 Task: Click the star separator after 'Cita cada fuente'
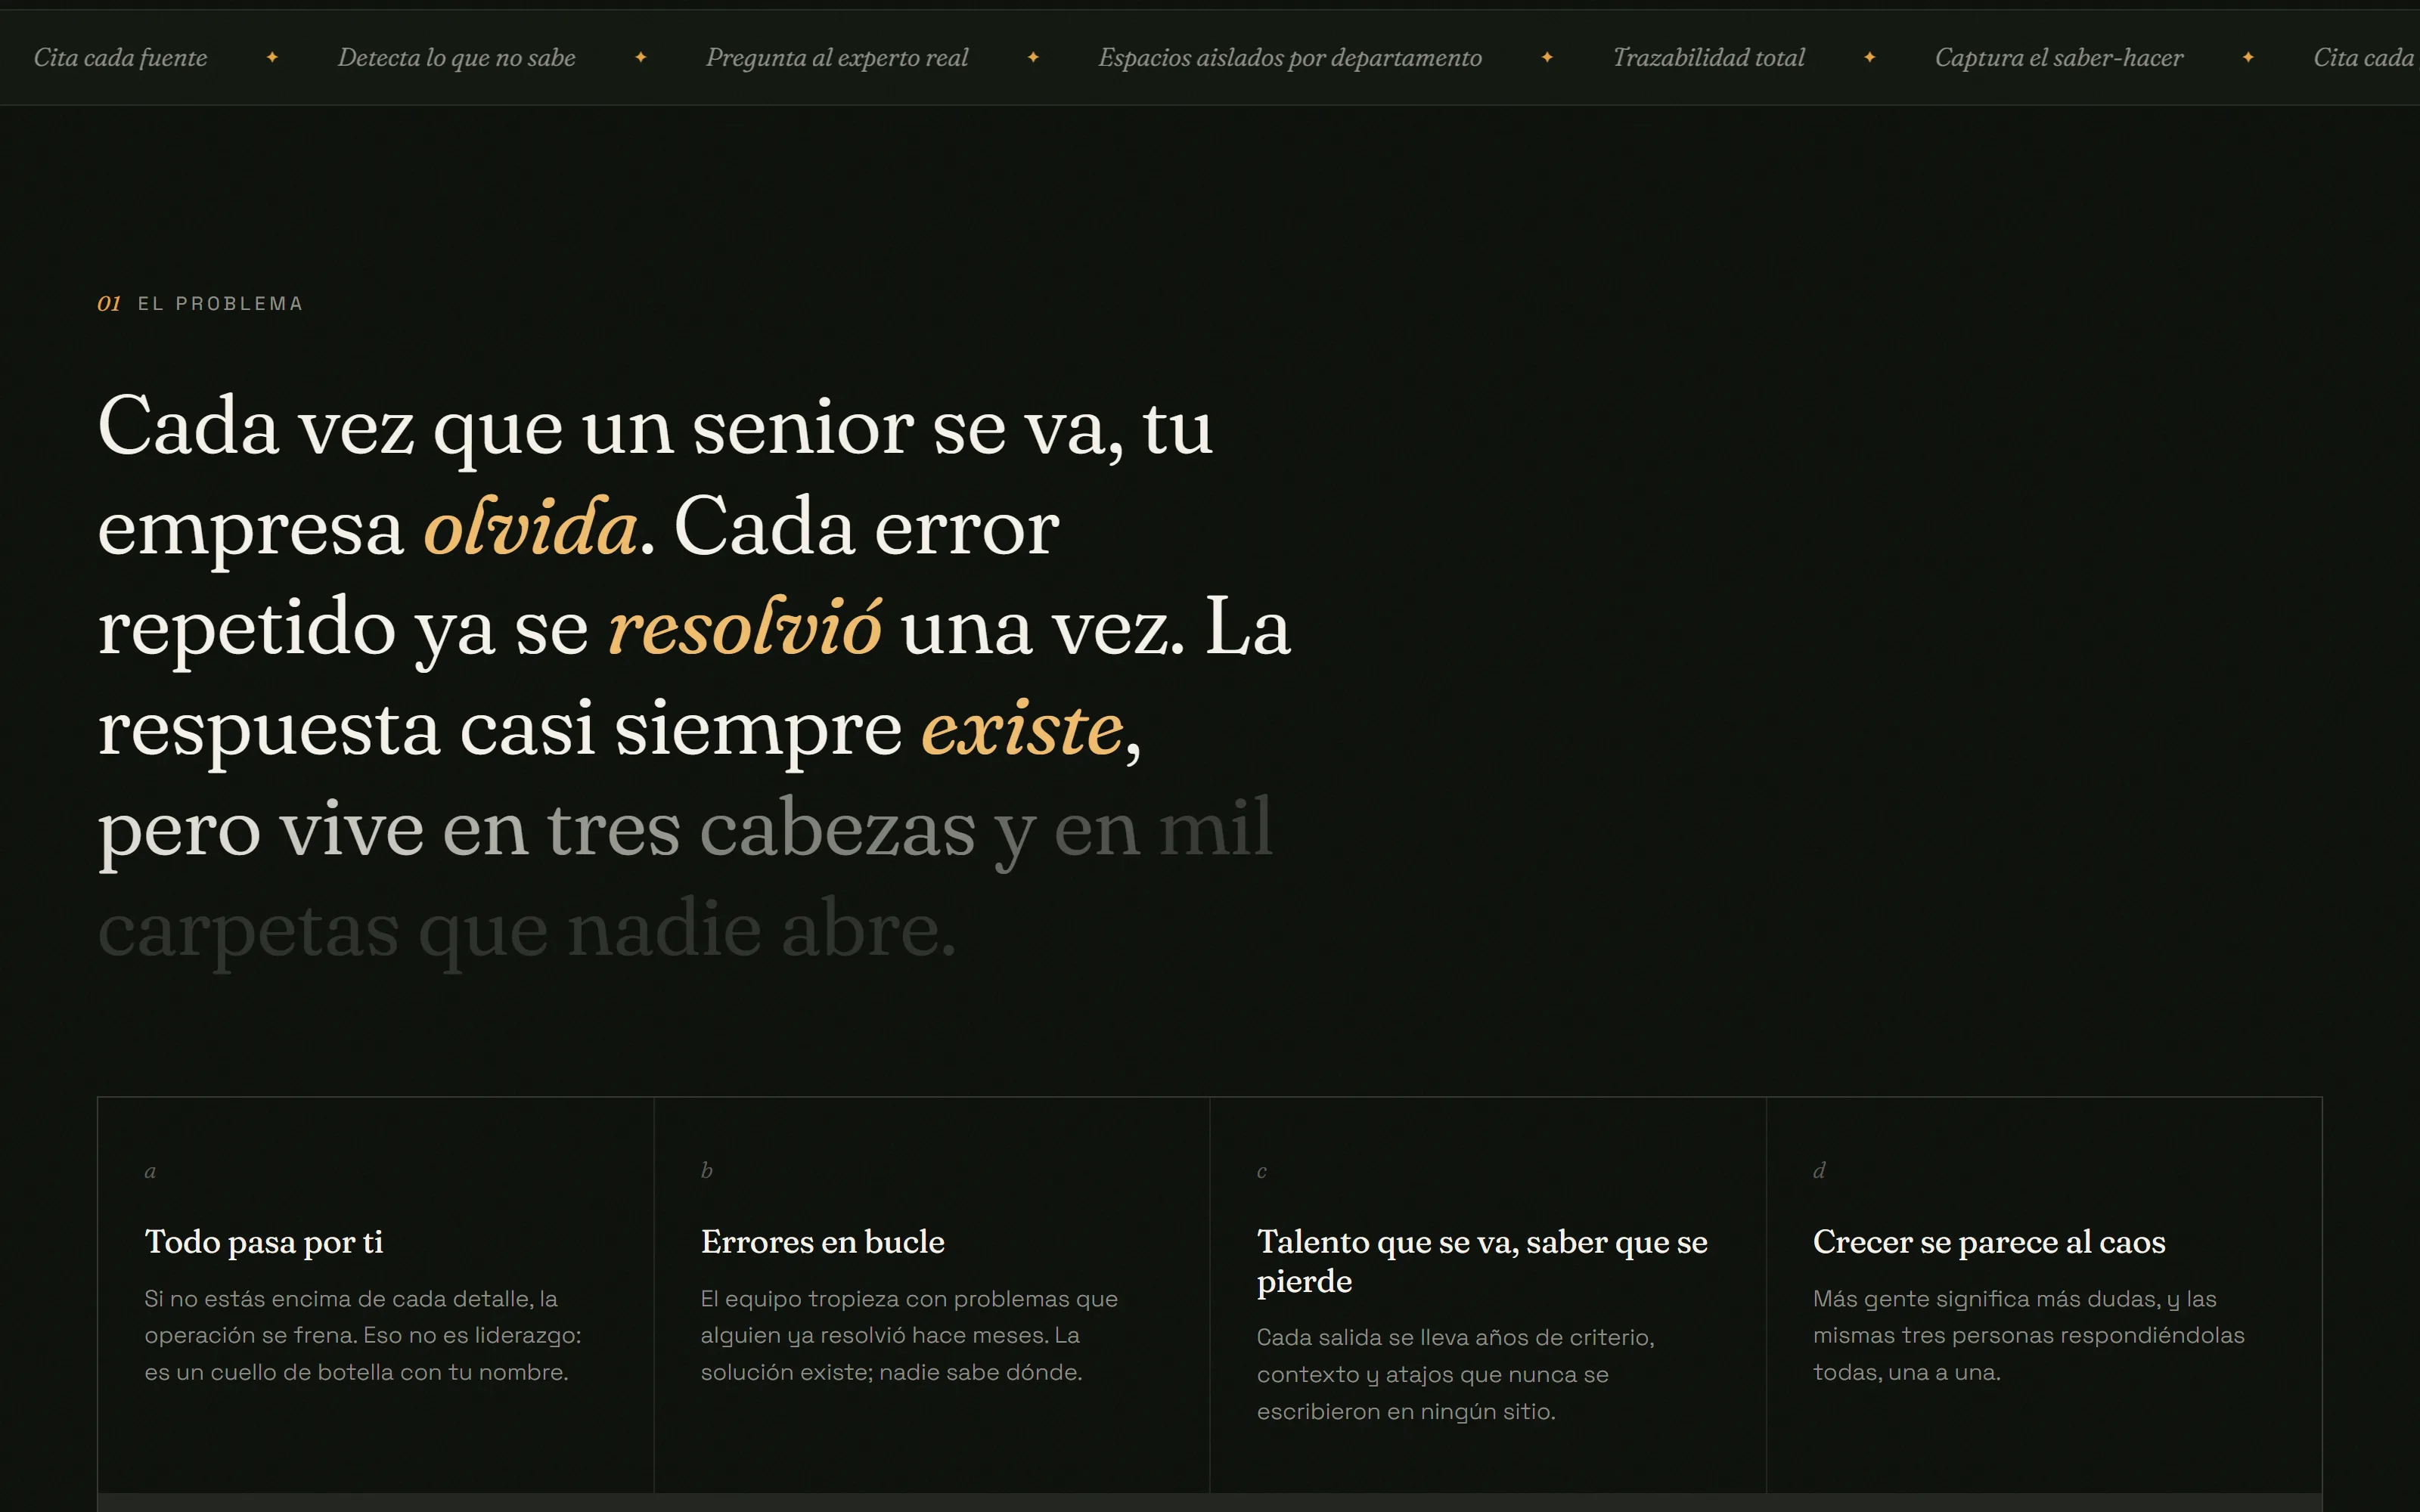coord(272,57)
